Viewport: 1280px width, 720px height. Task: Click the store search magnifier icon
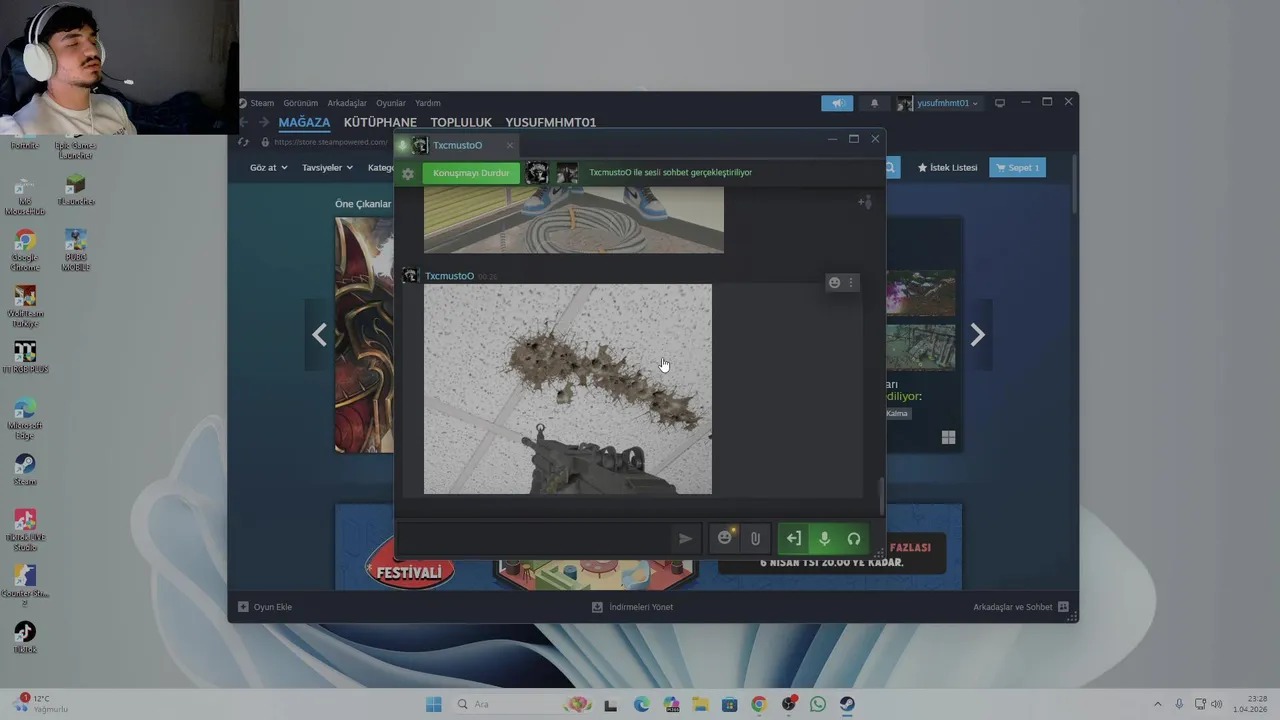coord(889,168)
